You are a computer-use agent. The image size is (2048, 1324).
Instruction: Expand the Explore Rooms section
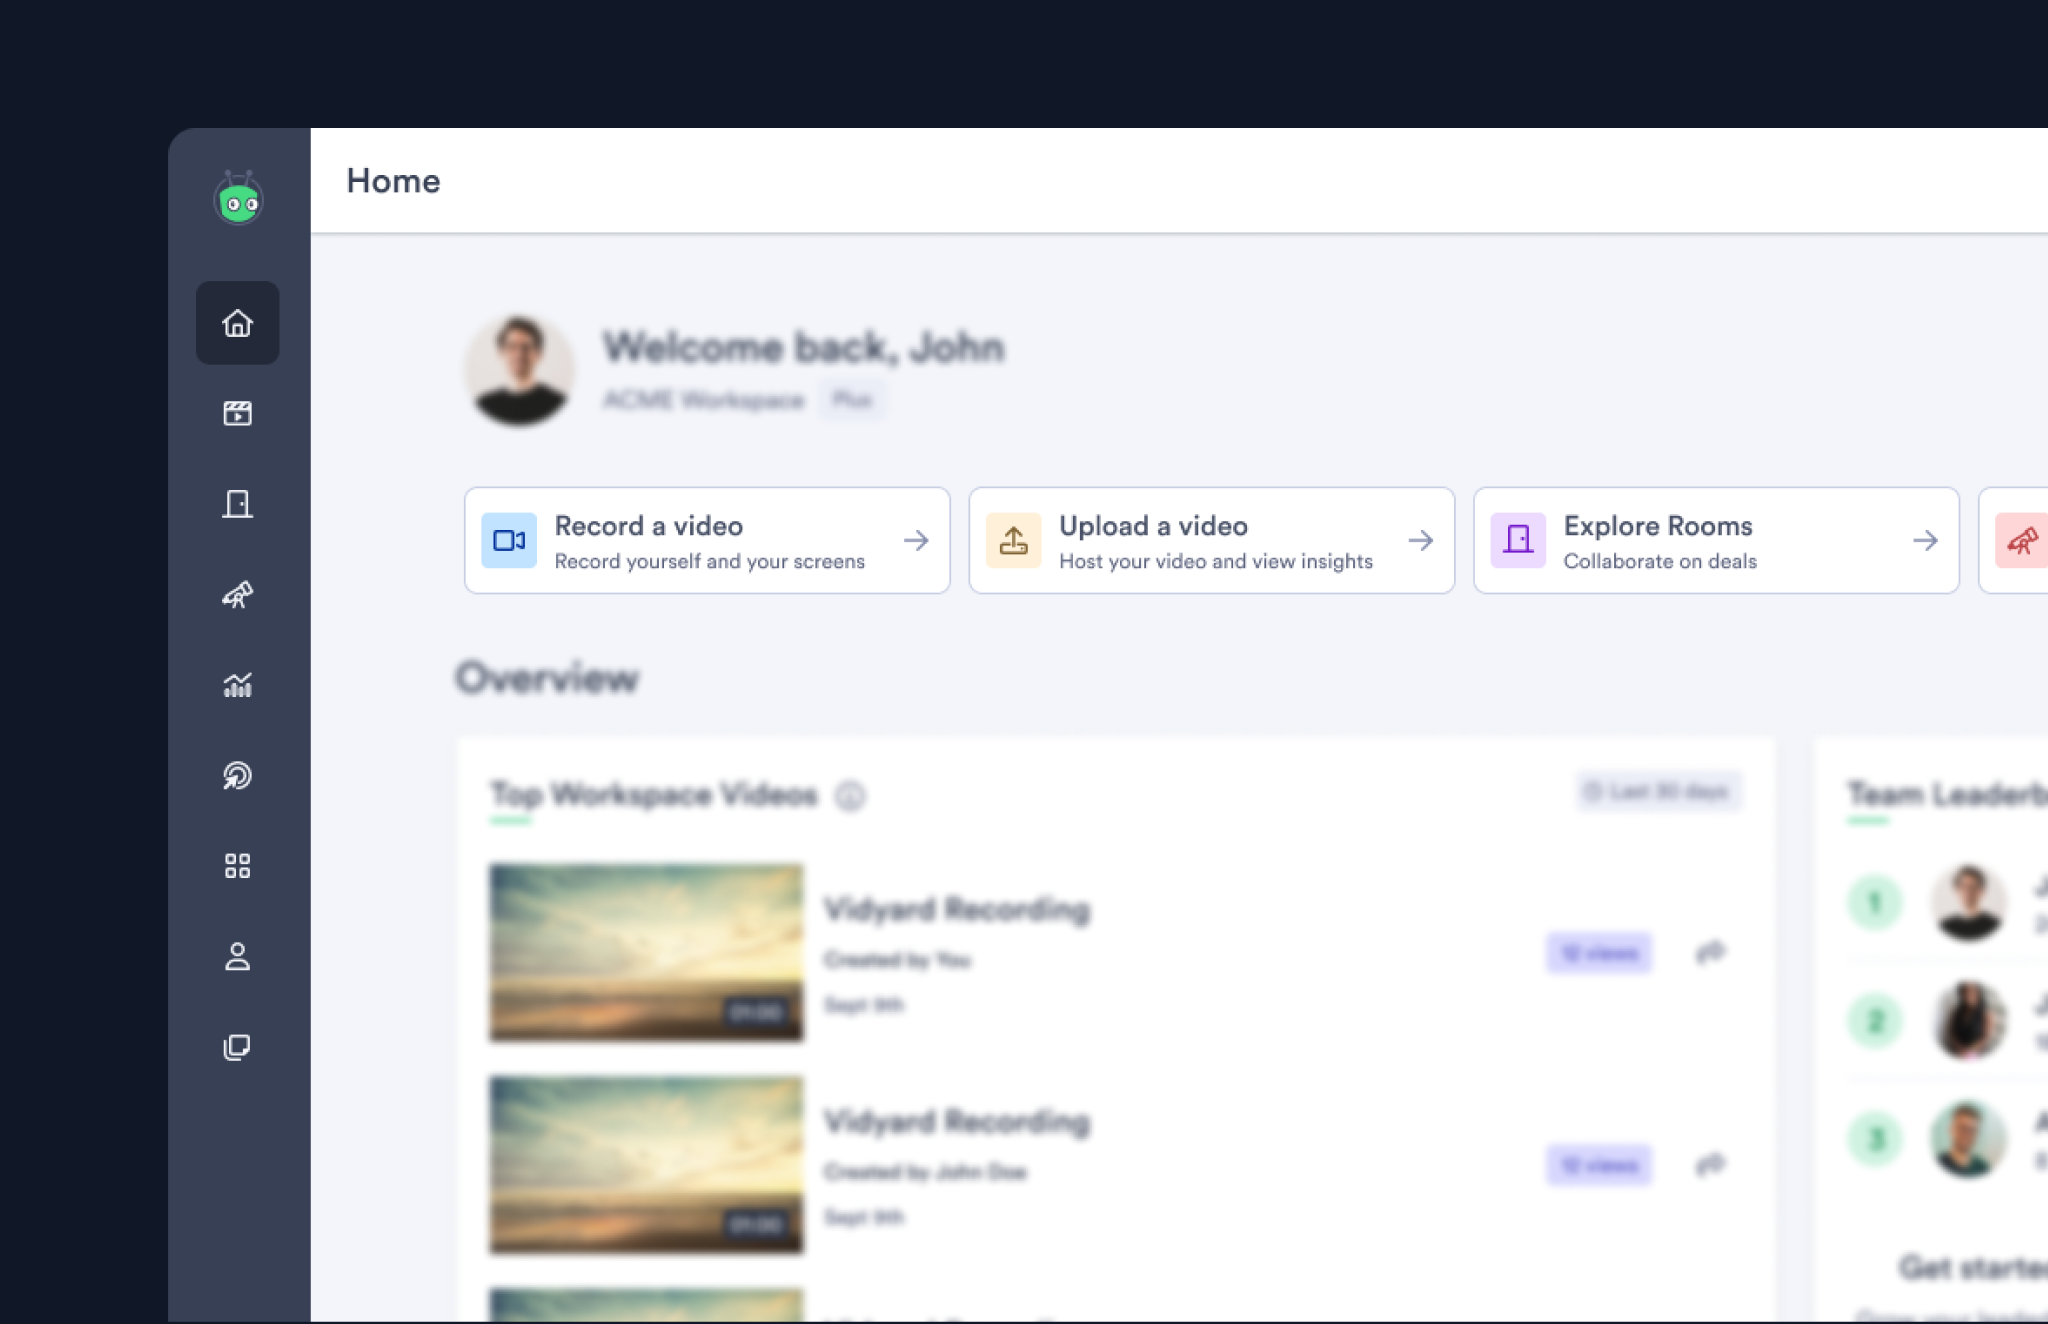[x=1926, y=539]
